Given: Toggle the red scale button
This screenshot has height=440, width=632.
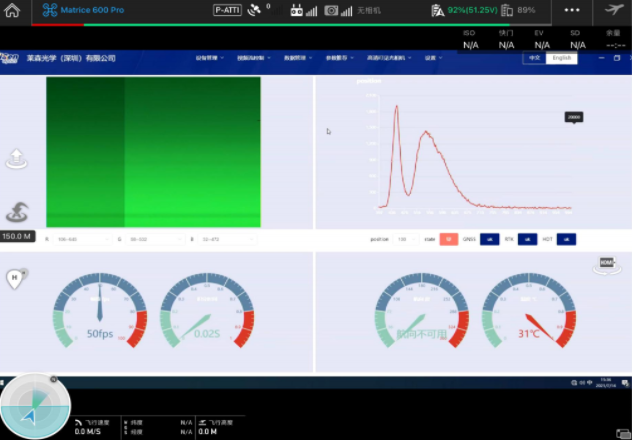Looking at the screenshot, I should point(449,239).
